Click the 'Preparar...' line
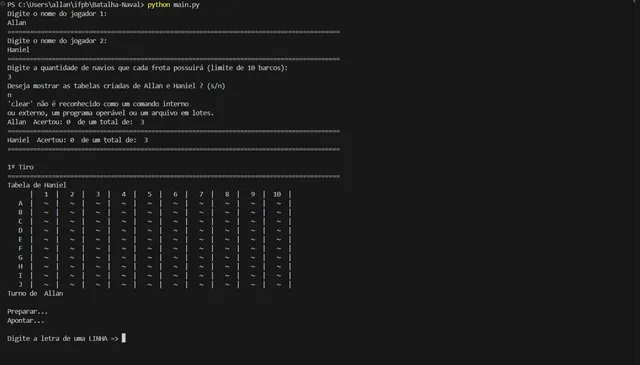 point(27,311)
